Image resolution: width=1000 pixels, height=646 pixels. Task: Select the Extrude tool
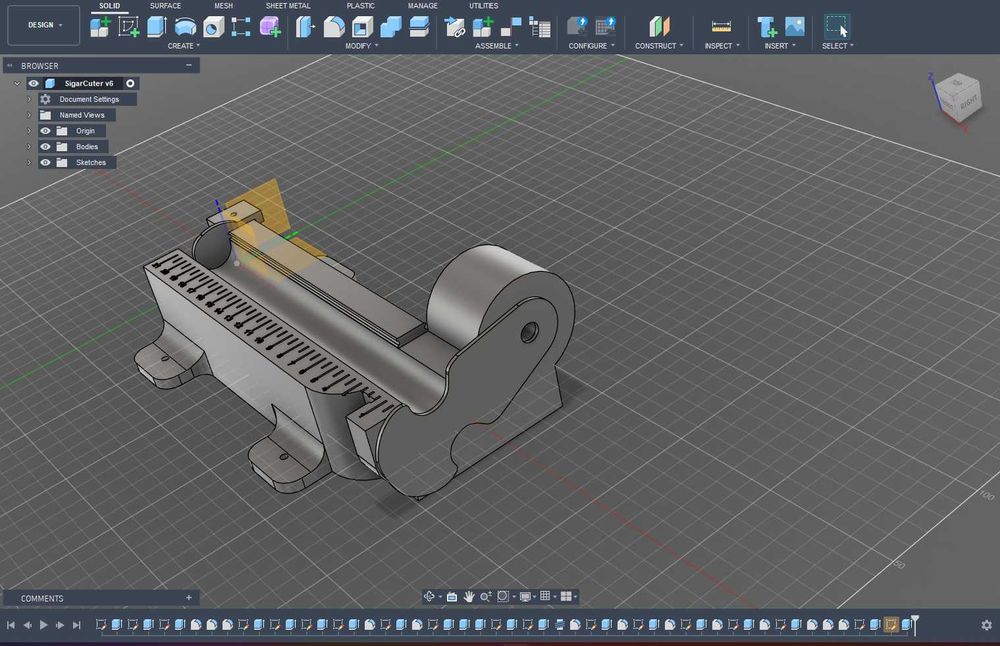click(x=157, y=27)
